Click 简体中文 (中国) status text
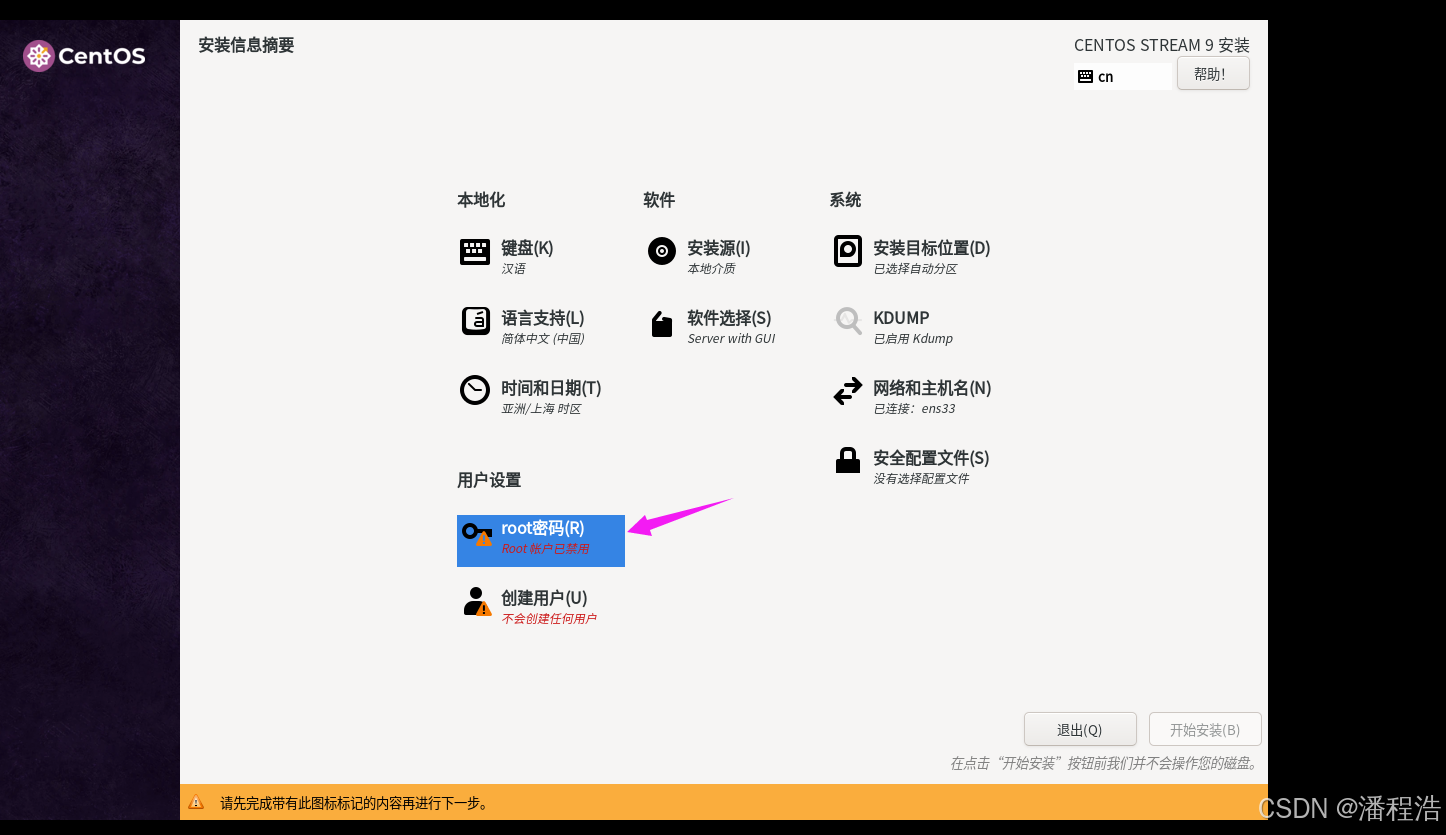The width and height of the screenshot is (1446, 835). pos(543,339)
